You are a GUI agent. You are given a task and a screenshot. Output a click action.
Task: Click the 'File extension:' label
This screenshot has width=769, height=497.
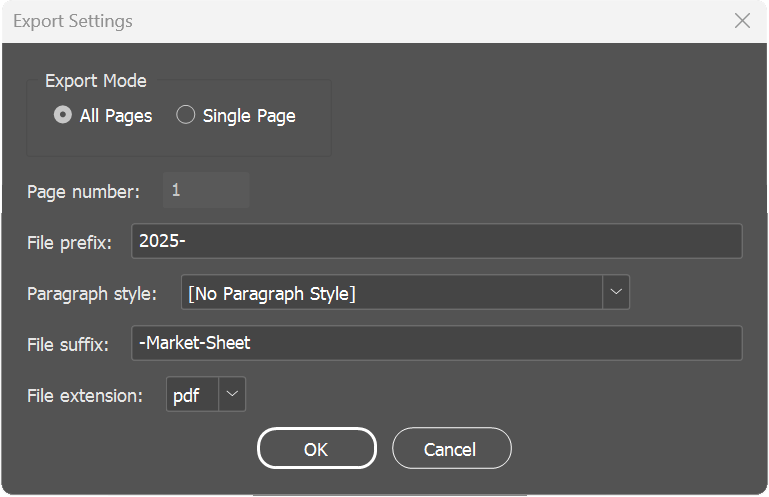tap(85, 396)
